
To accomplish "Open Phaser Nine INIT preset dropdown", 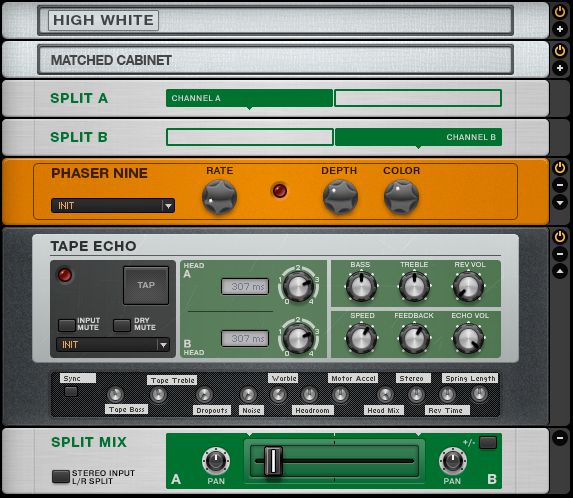I will [113, 206].
